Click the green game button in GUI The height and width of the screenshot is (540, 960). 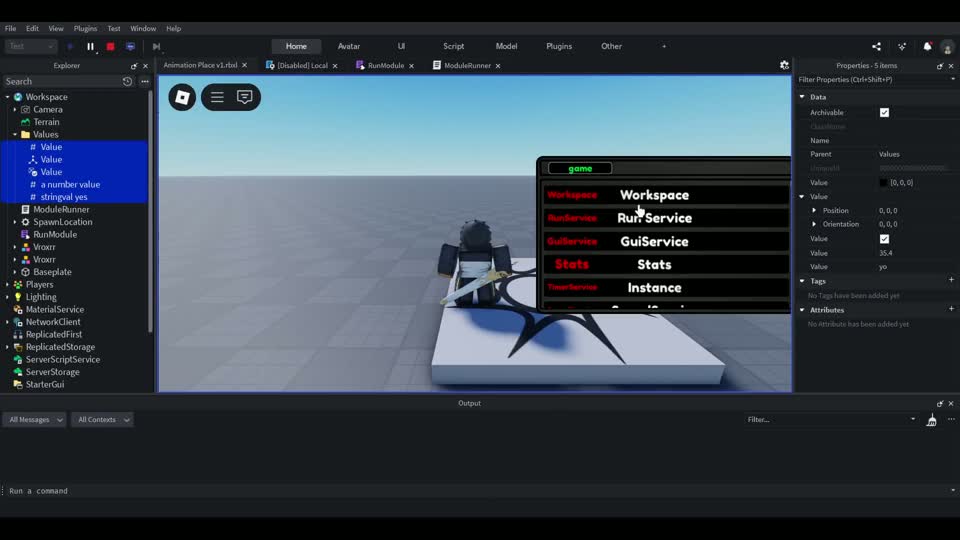click(580, 168)
